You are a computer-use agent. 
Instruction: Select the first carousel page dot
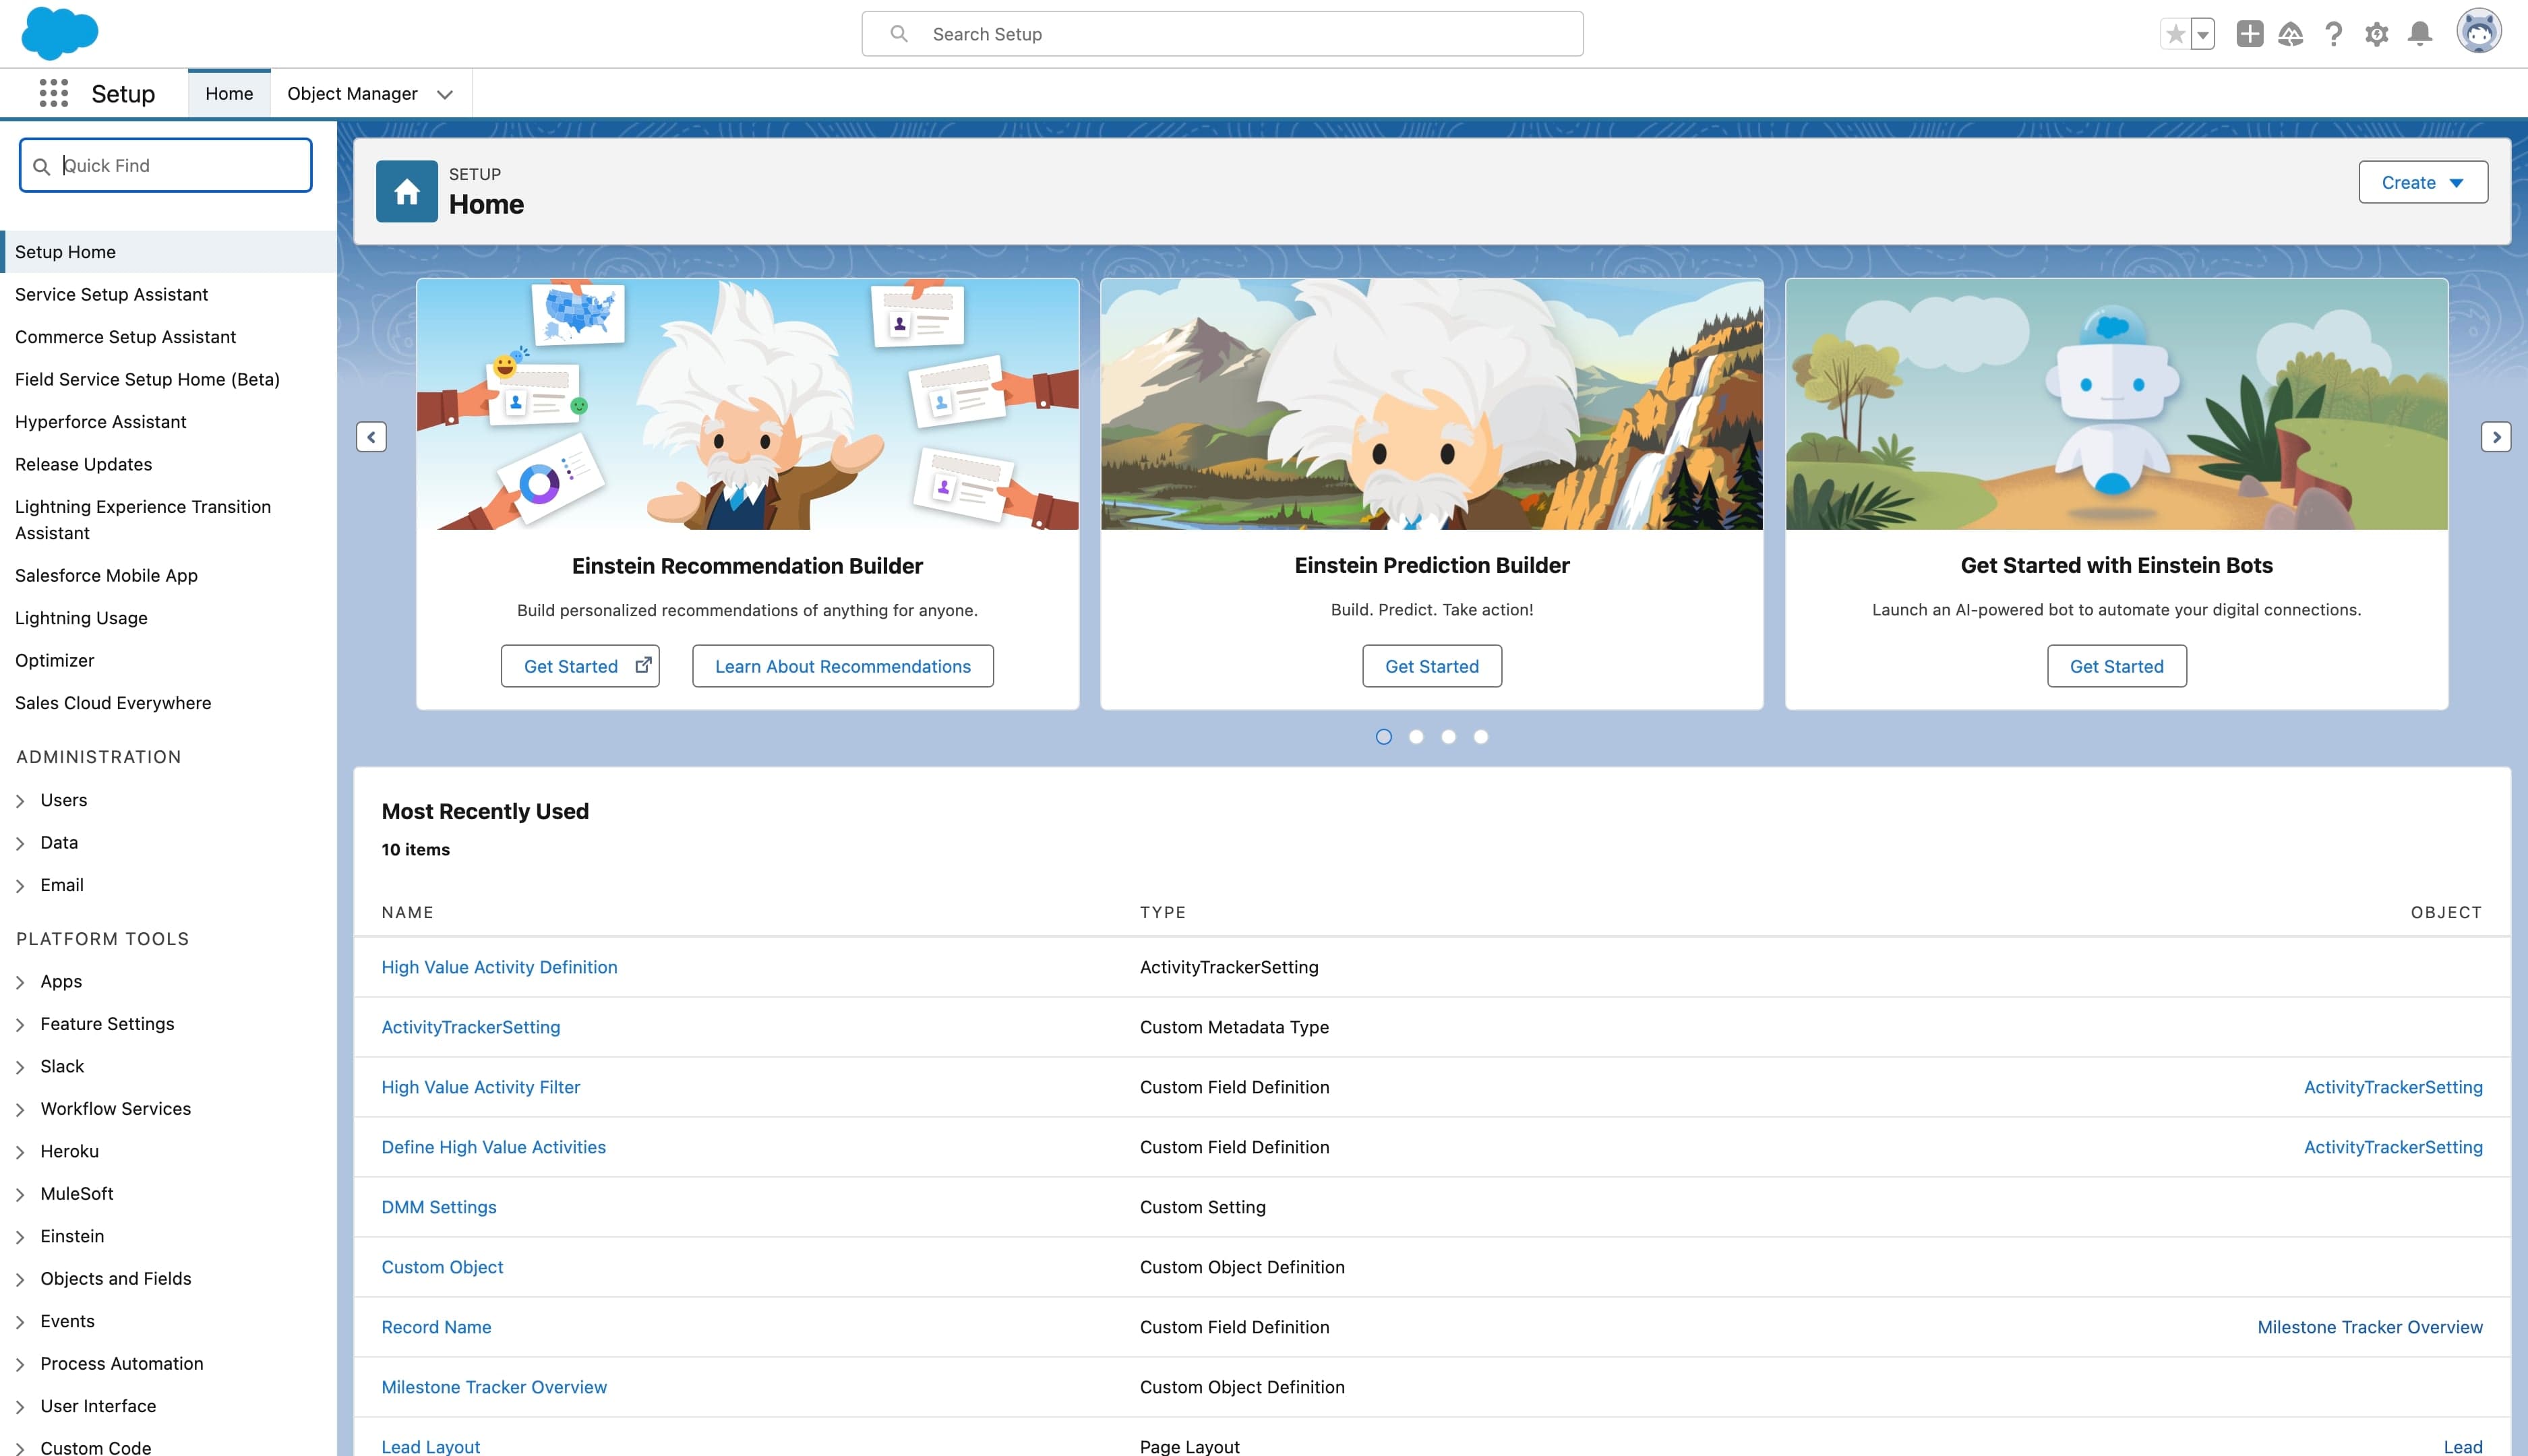coord(1384,737)
